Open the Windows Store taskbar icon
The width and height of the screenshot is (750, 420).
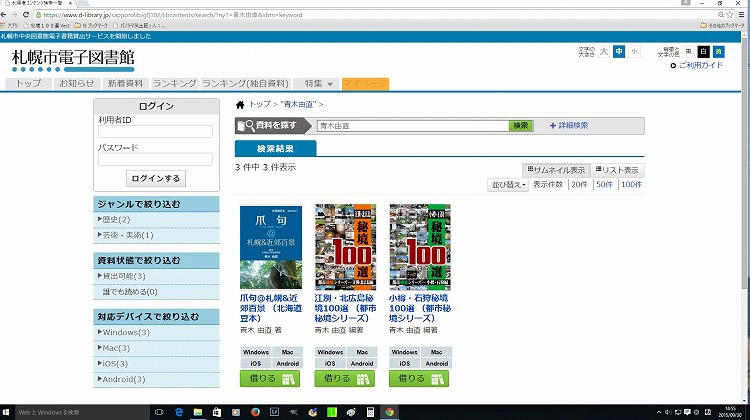coord(217,412)
